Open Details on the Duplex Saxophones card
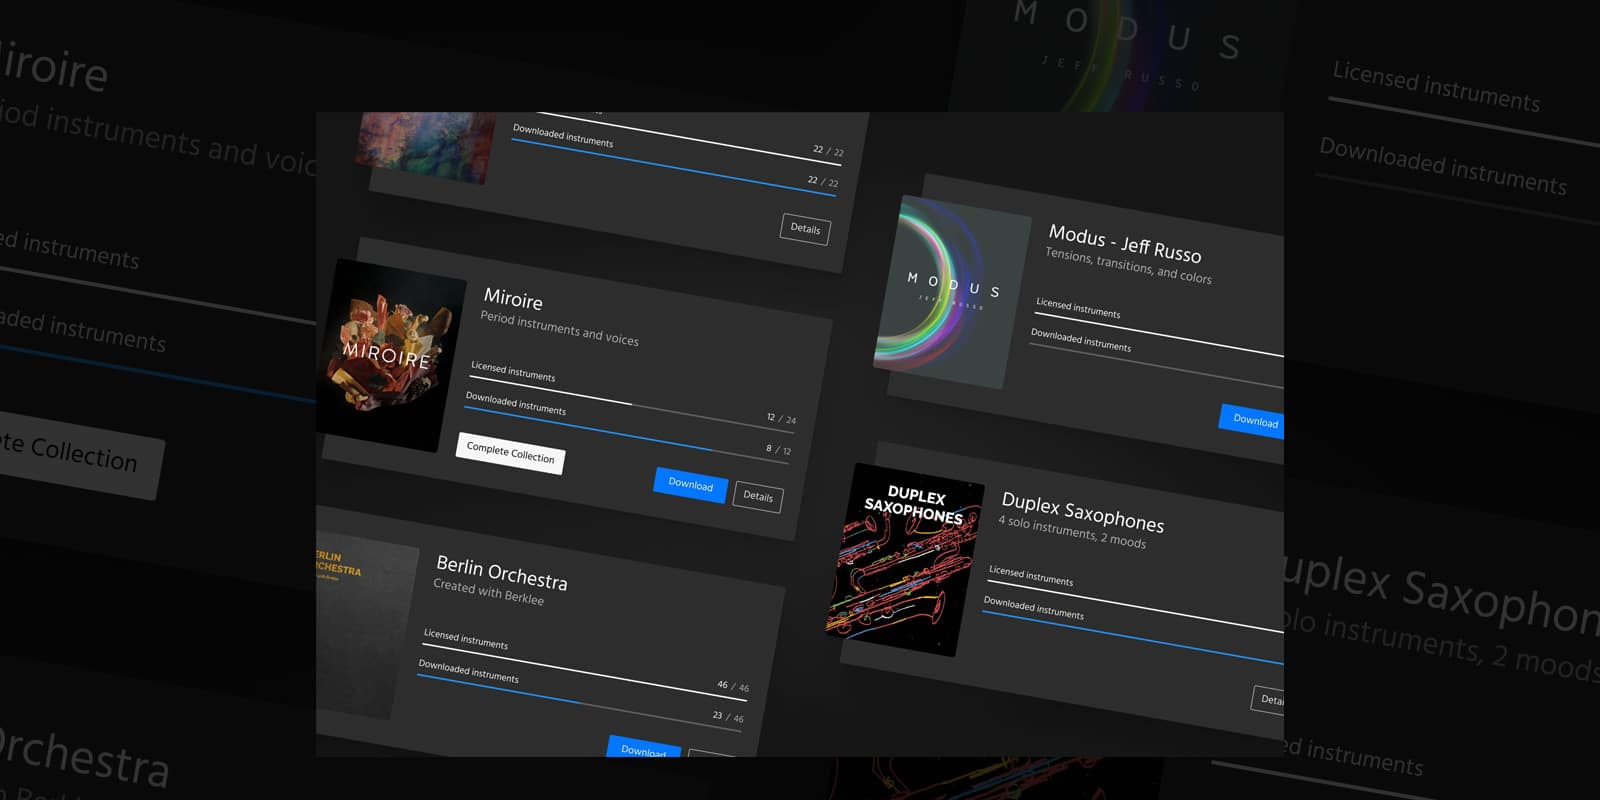1600x800 pixels. tap(1268, 698)
